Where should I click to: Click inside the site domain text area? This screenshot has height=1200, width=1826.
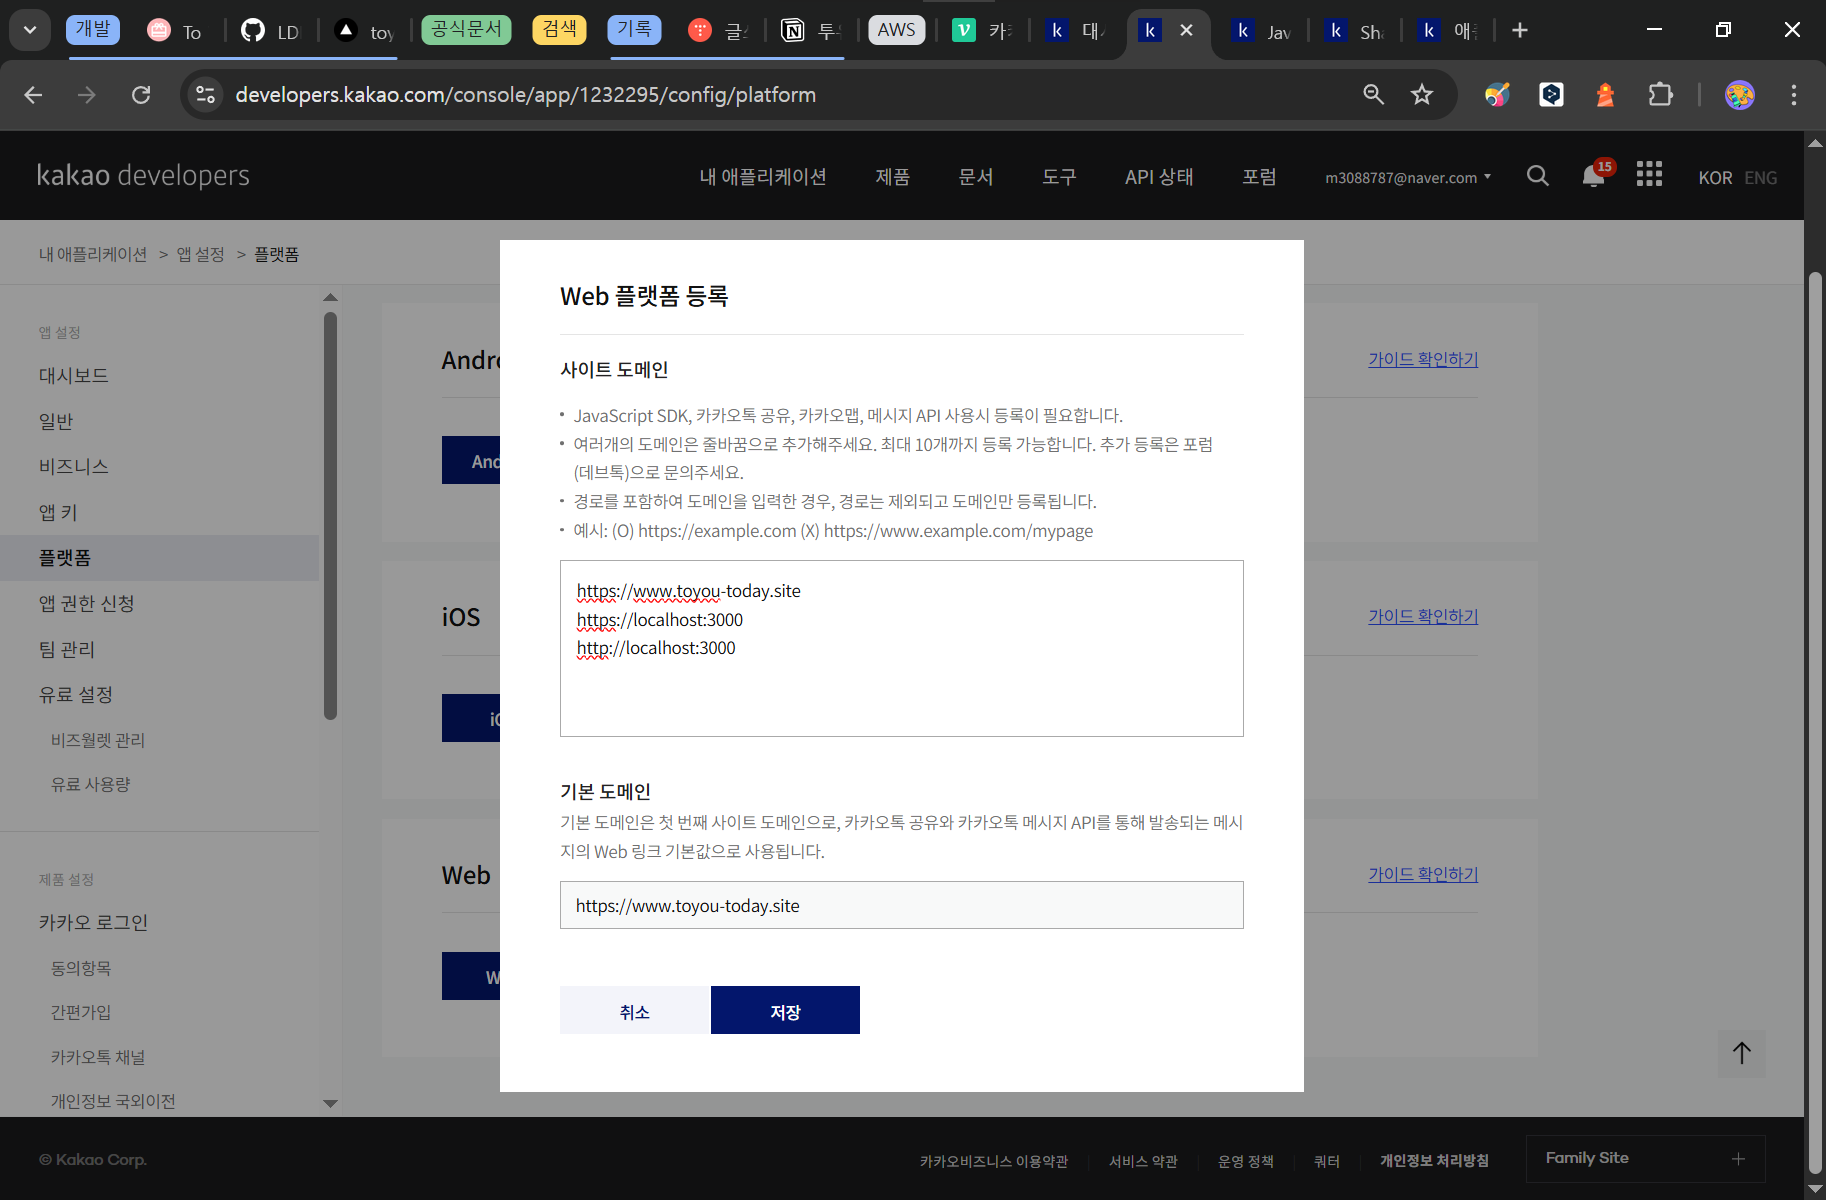point(901,648)
